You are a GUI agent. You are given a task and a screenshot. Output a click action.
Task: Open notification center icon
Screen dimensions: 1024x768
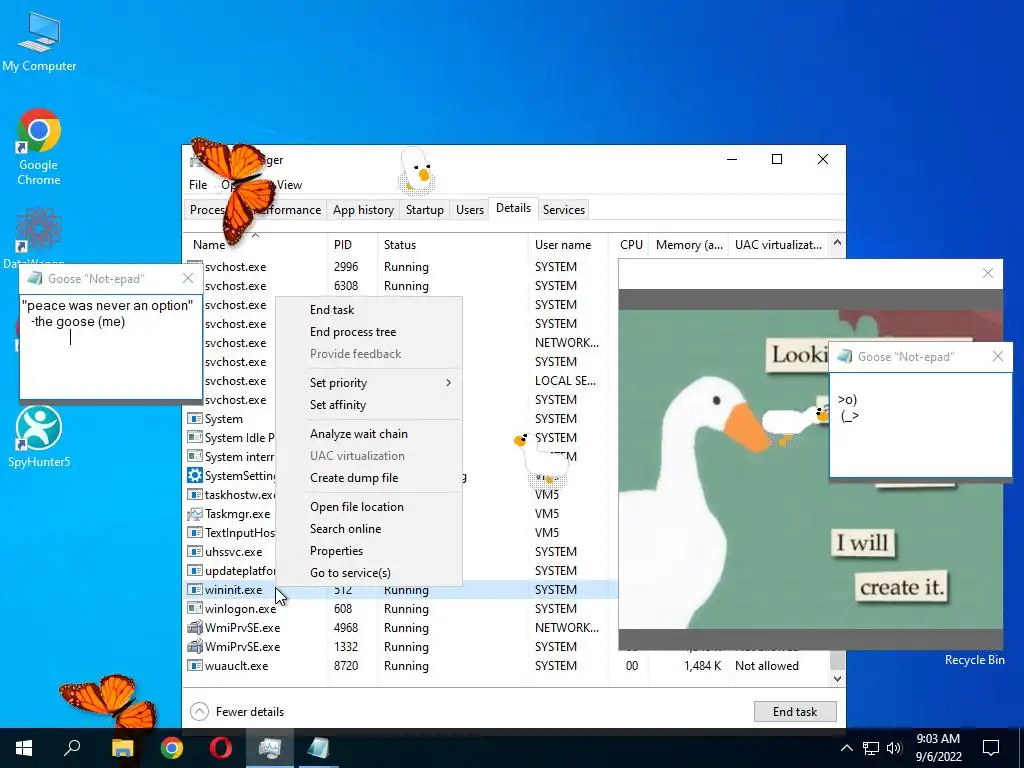(991, 748)
